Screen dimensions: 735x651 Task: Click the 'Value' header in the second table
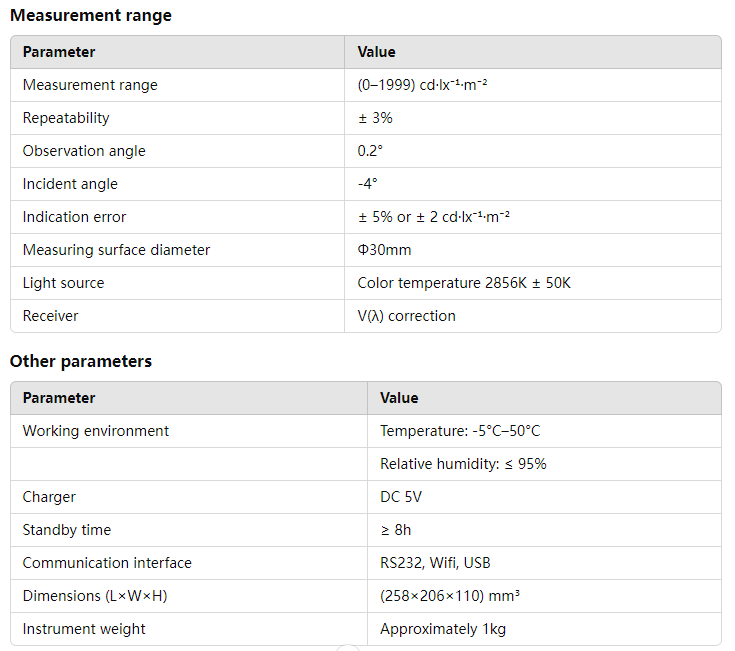tap(399, 398)
